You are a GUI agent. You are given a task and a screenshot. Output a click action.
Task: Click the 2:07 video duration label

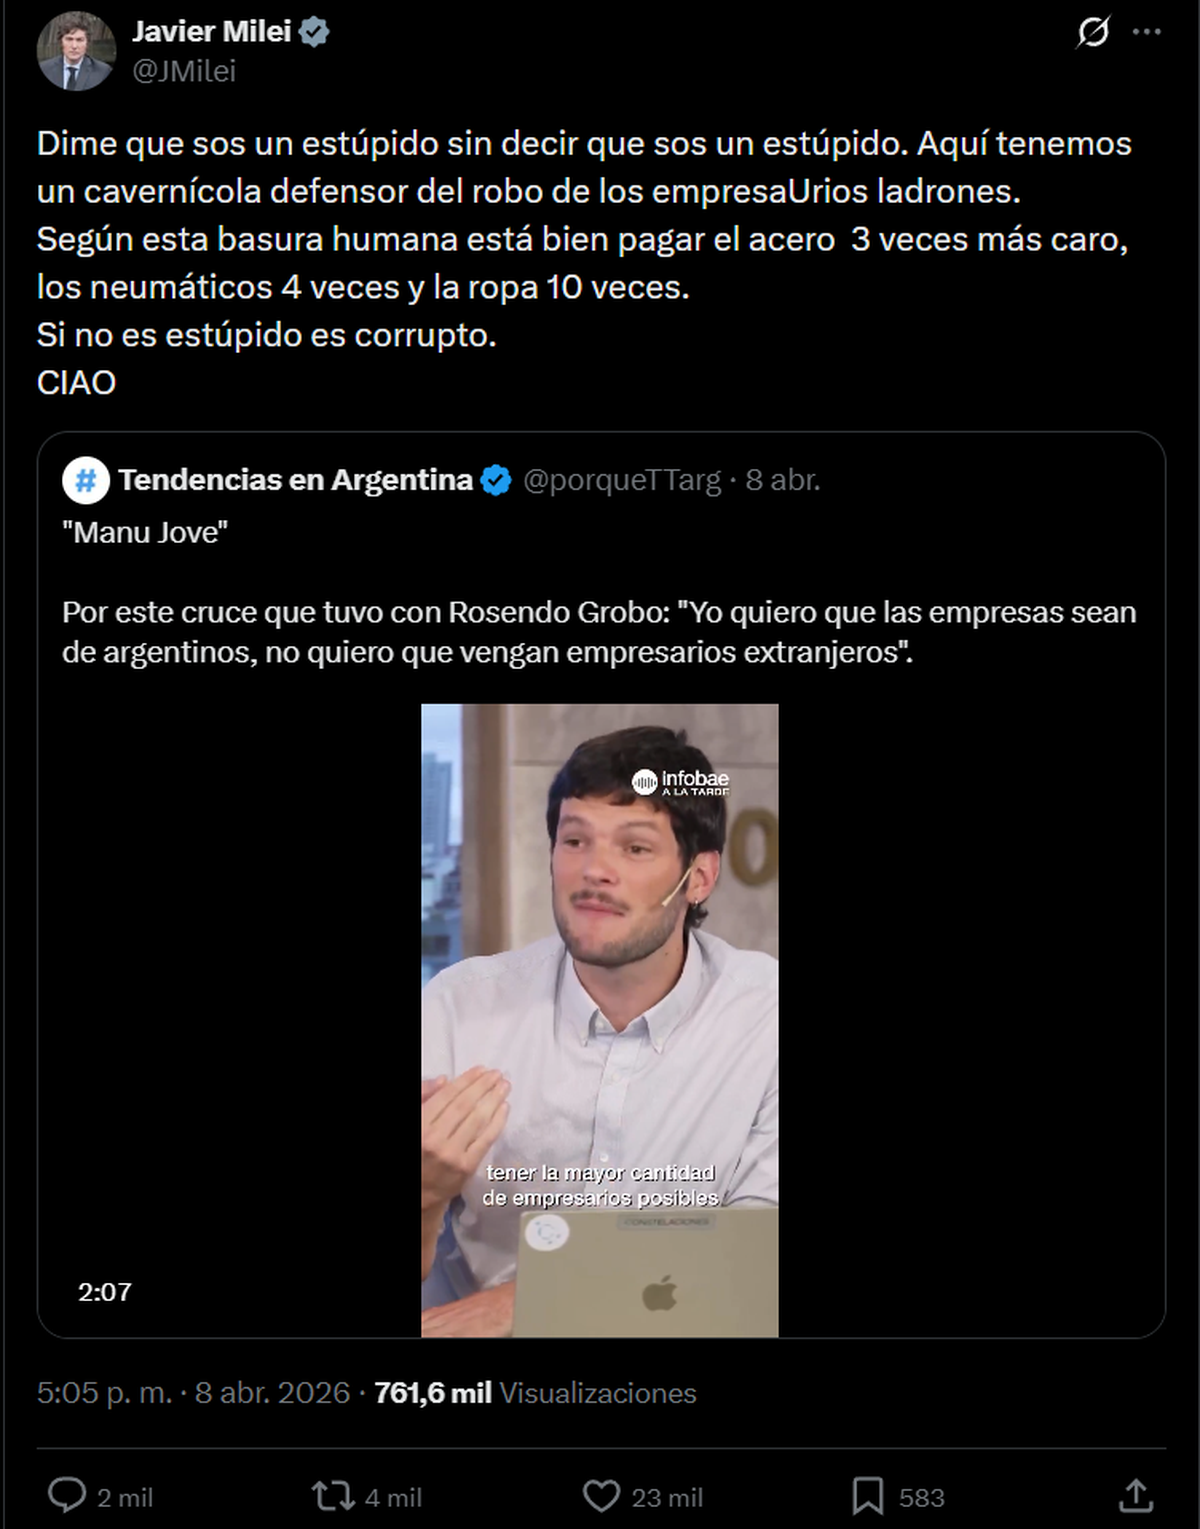coord(105,1292)
